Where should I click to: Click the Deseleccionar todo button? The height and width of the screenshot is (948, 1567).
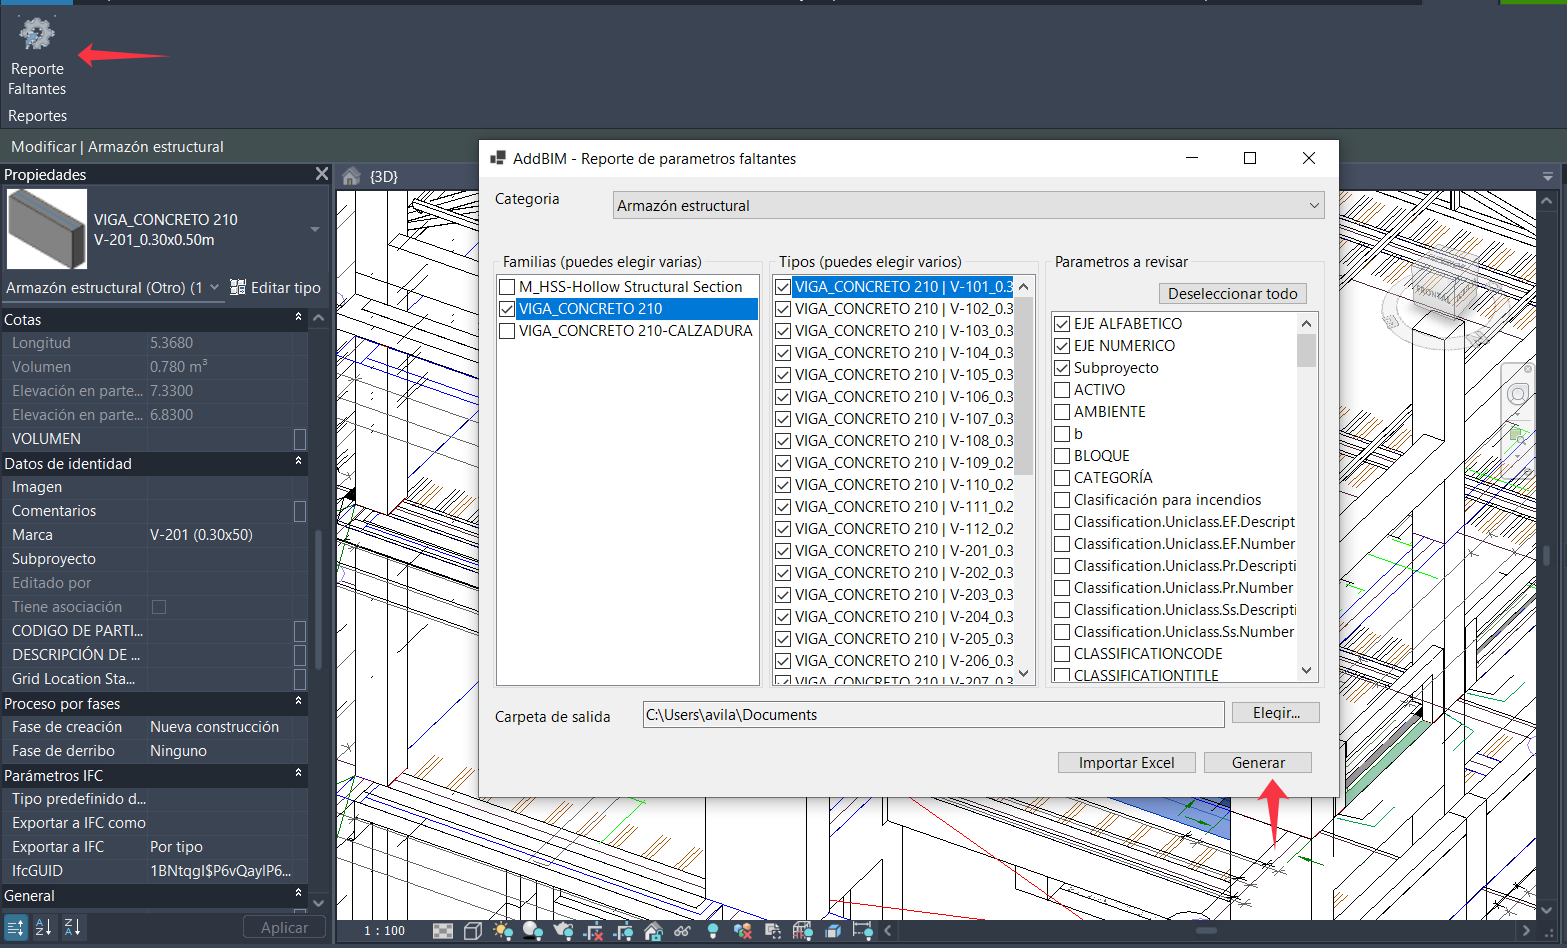[x=1232, y=294]
